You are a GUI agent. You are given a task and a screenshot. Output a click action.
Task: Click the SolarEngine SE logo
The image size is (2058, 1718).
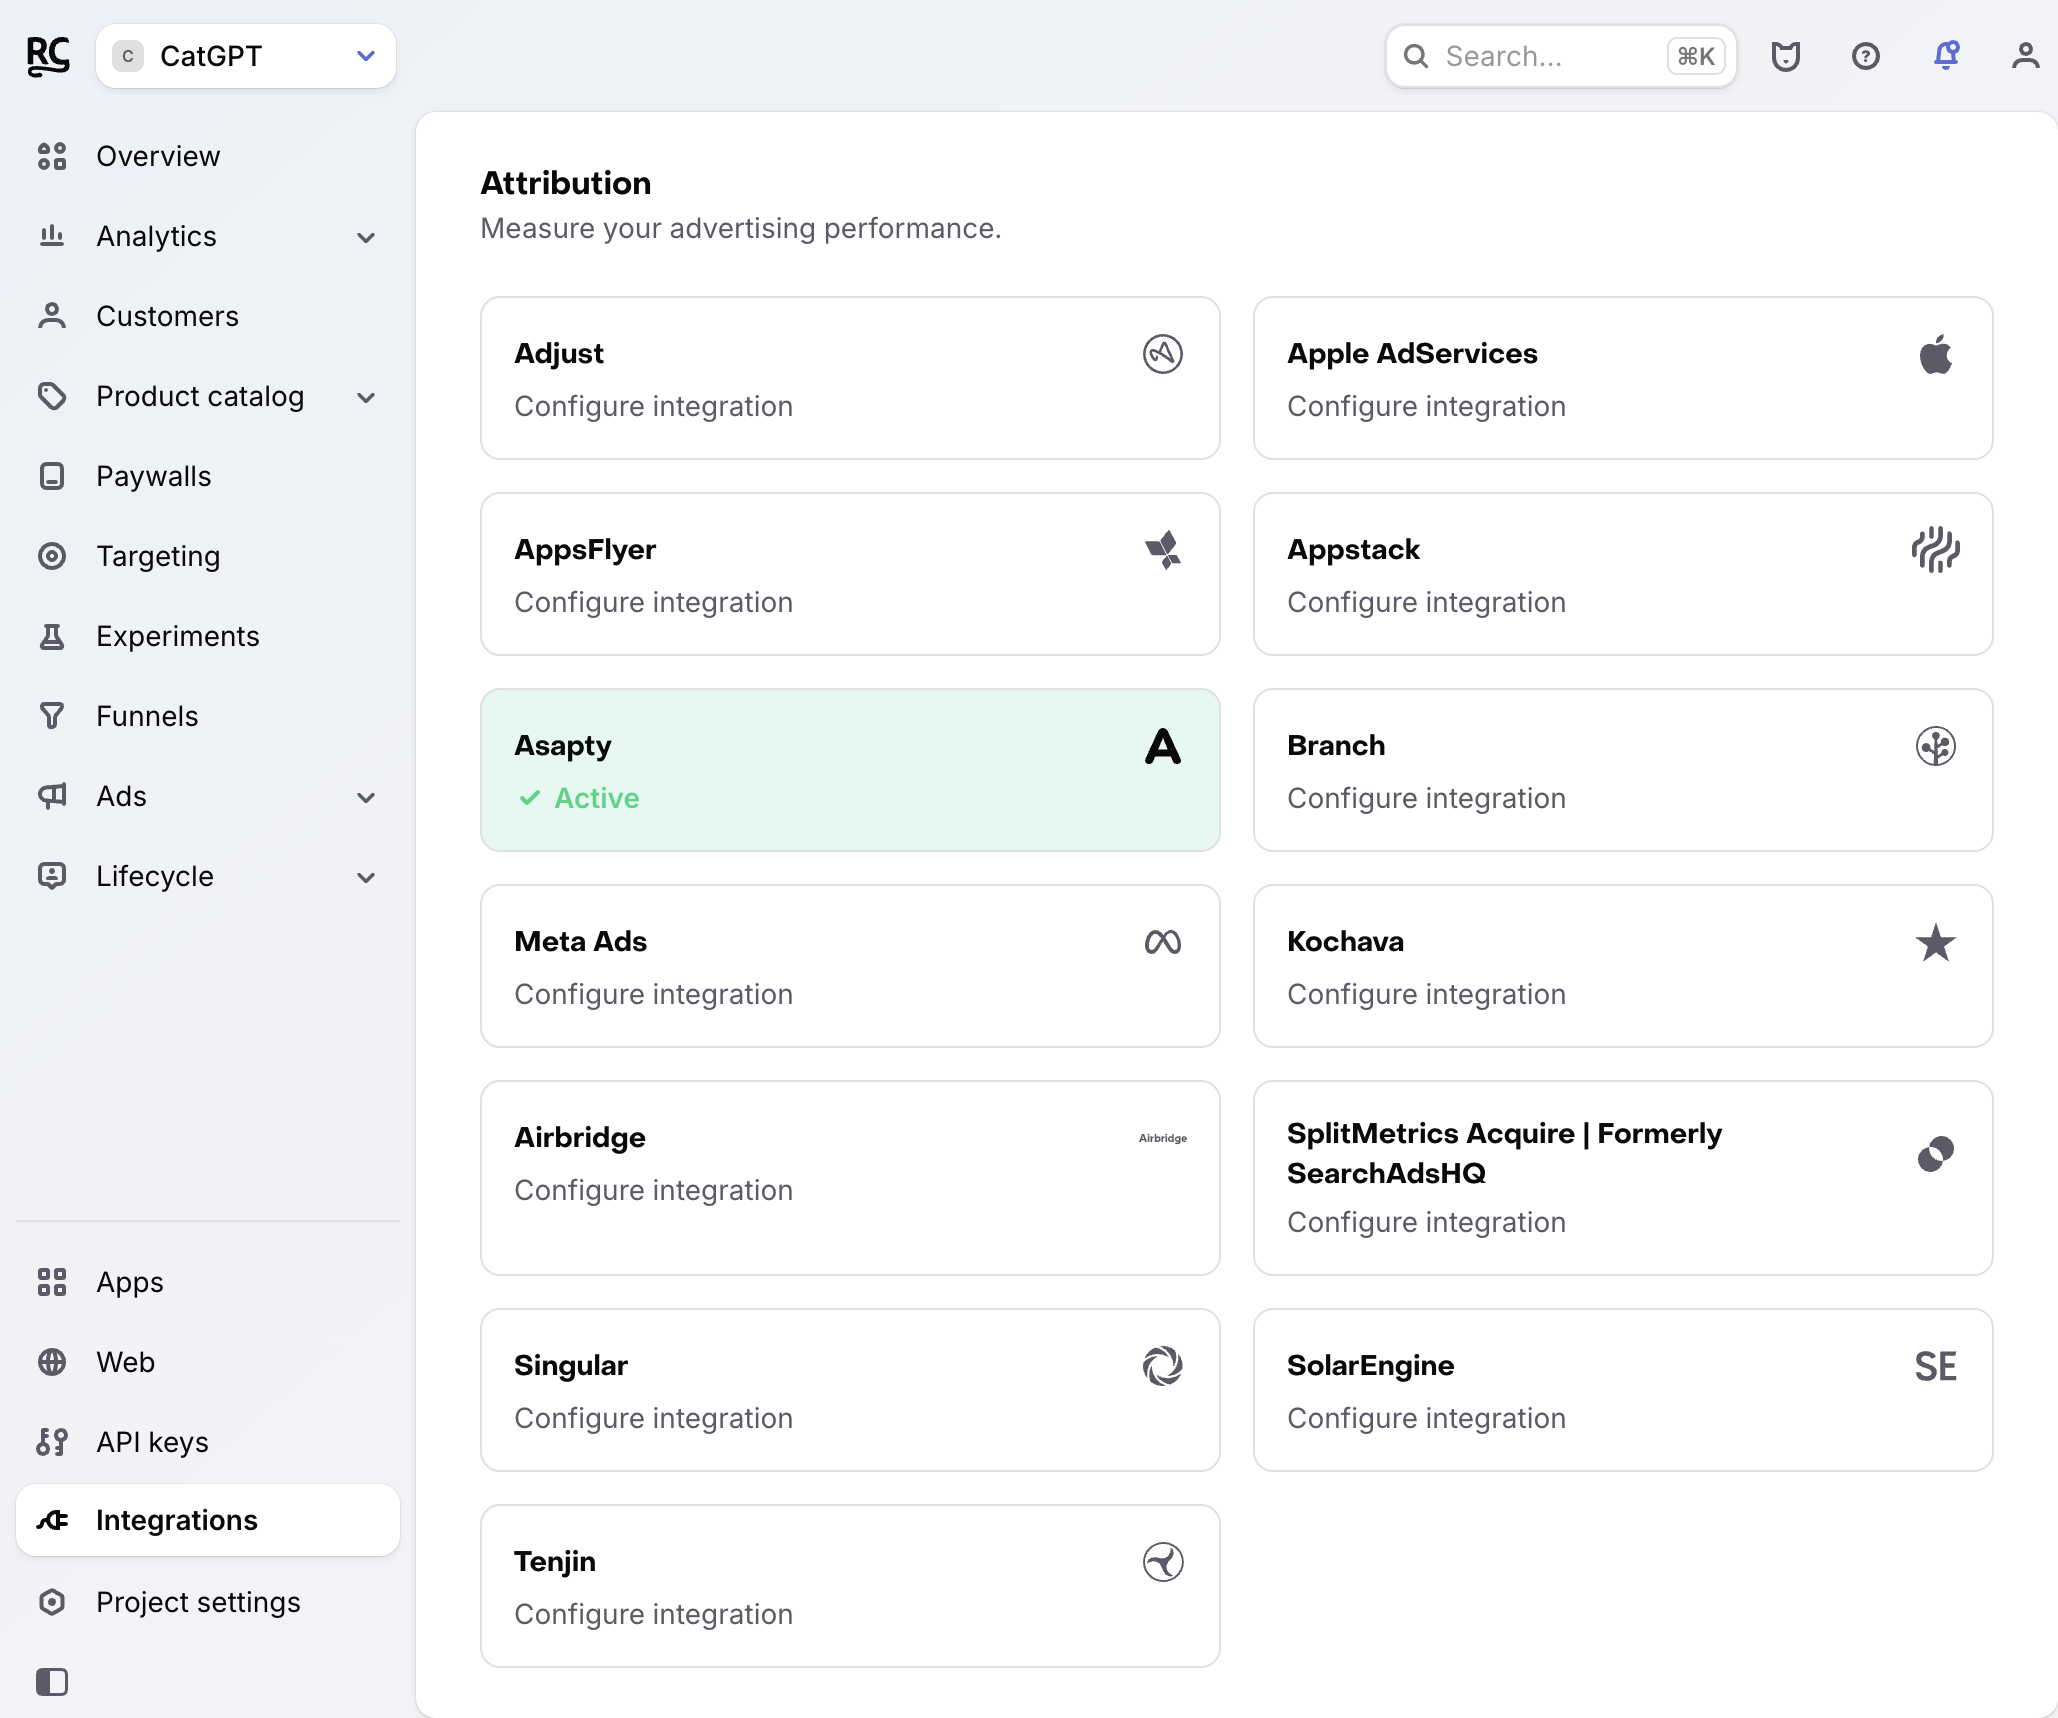(1936, 1366)
